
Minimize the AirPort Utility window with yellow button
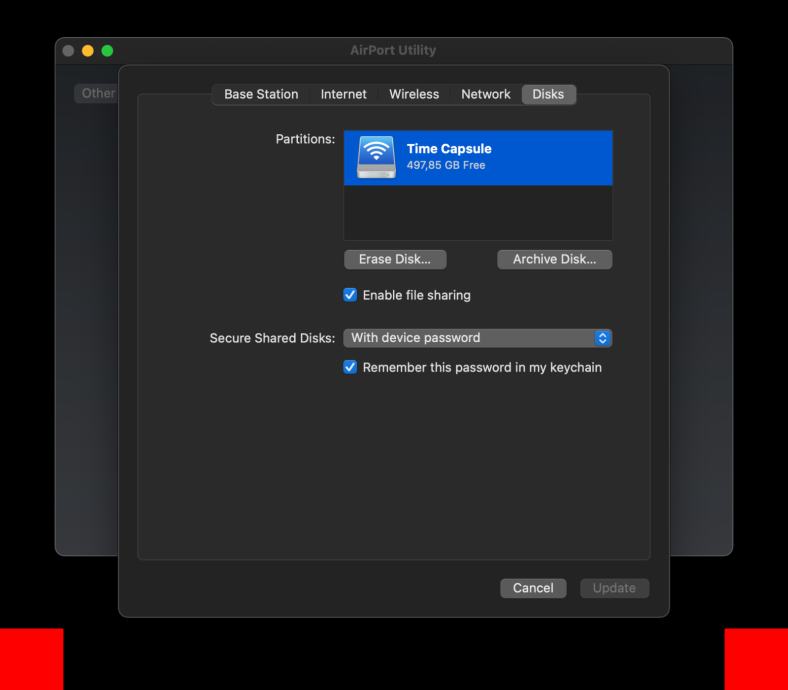click(88, 51)
